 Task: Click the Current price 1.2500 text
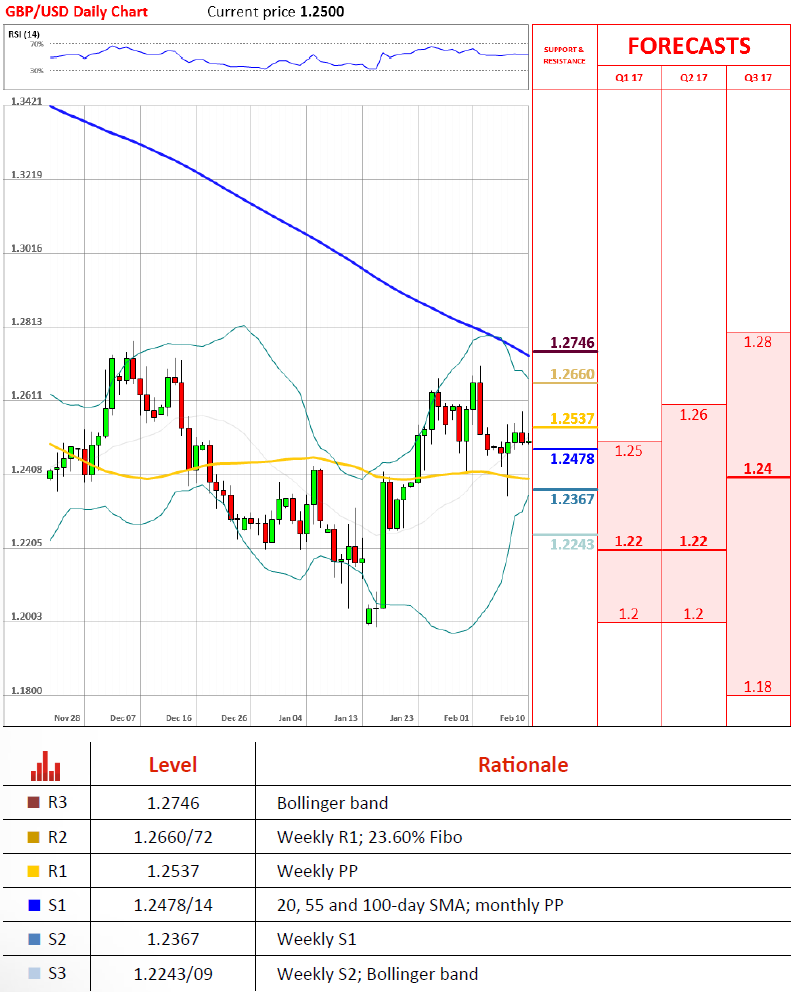tap(275, 12)
